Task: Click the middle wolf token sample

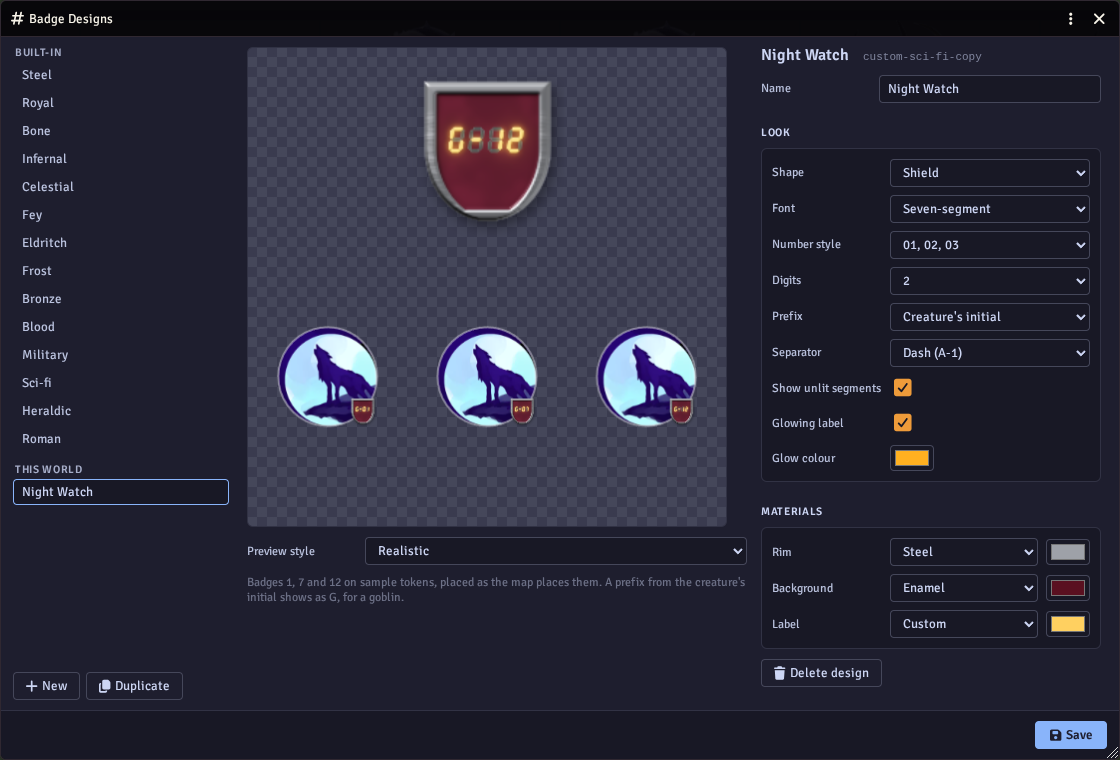Action: (x=487, y=377)
